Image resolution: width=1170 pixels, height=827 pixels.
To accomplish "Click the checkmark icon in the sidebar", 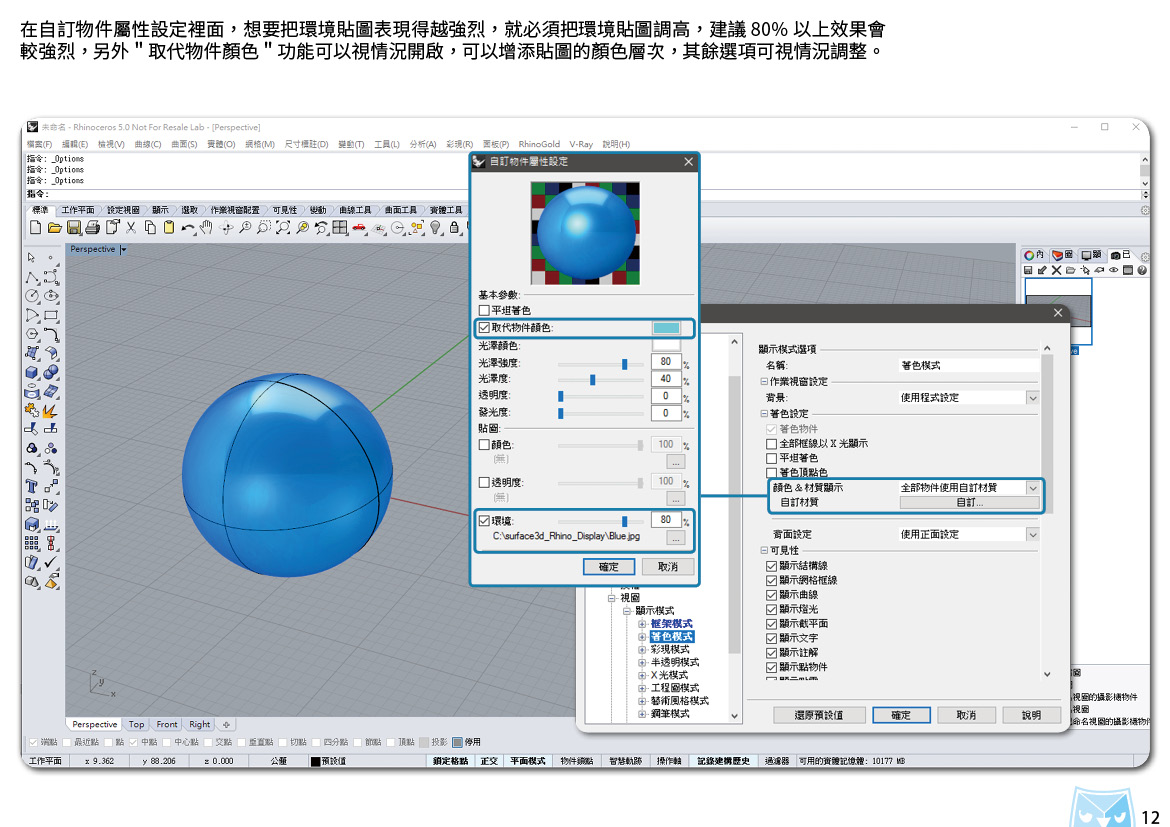I will (x=51, y=562).
